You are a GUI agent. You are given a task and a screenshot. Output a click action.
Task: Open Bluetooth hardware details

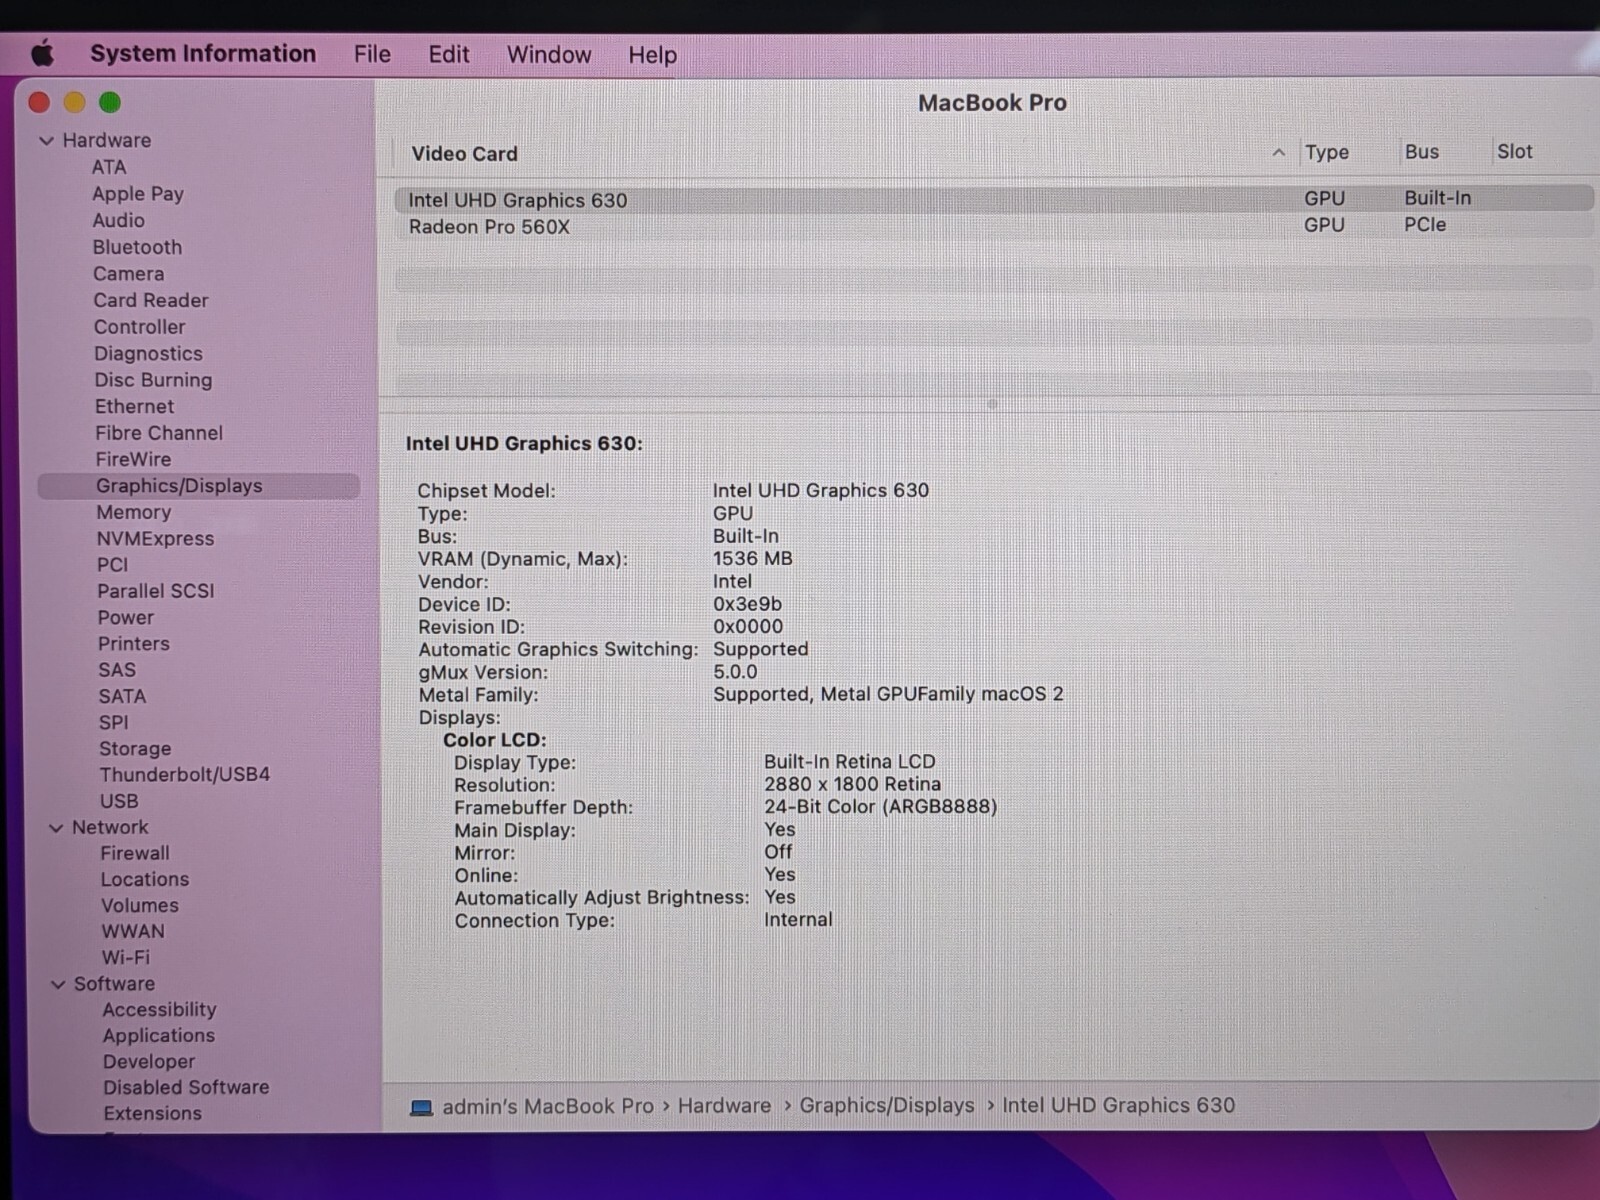click(137, 247)
